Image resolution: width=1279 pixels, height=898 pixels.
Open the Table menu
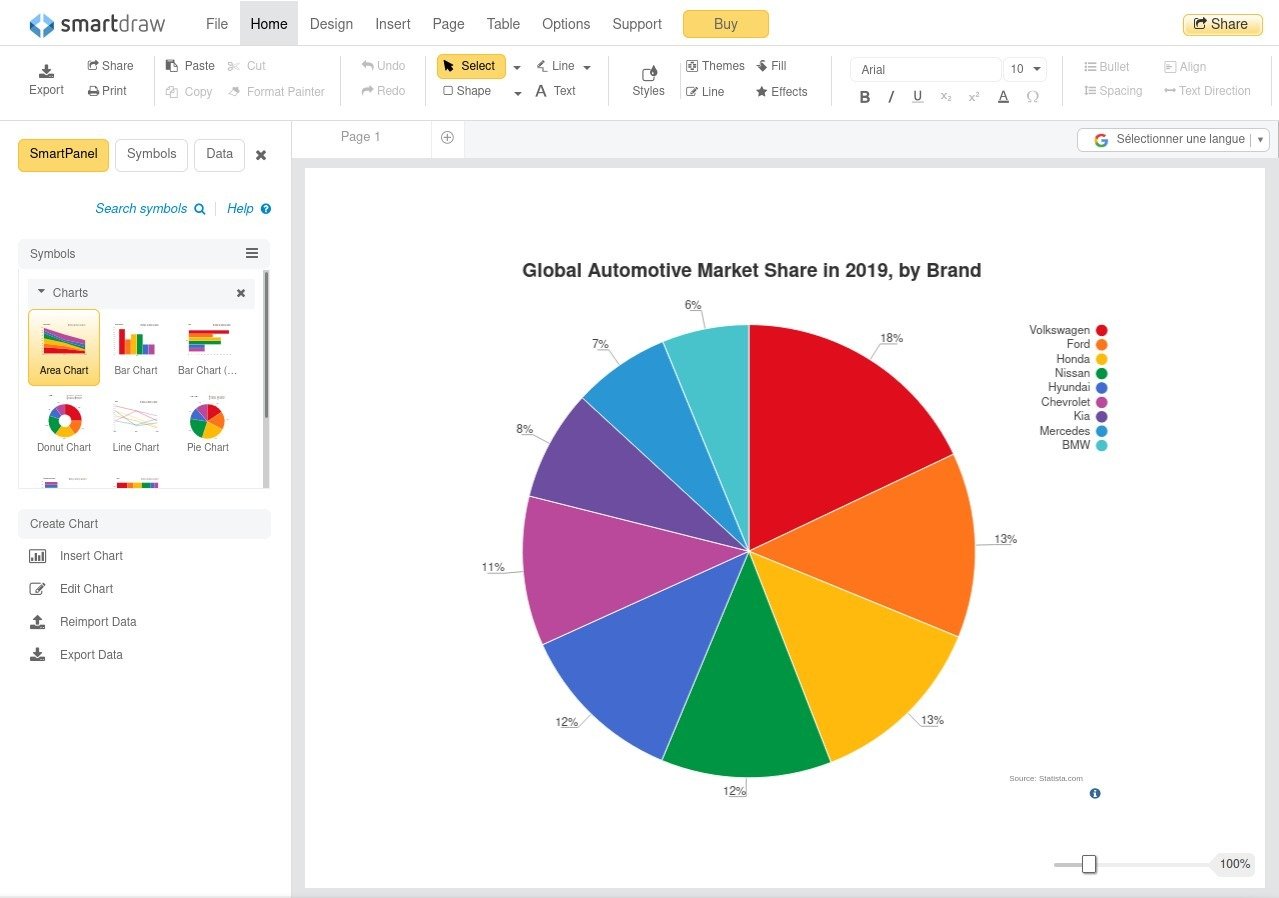click(x=503, y=24)
